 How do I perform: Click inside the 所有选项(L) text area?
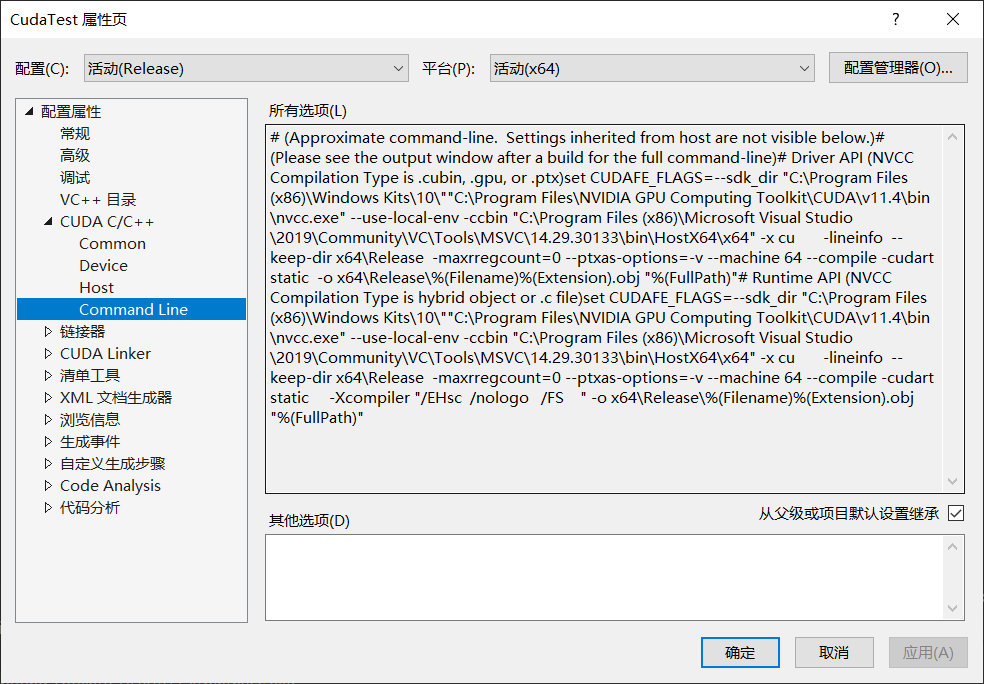pyautogui.click(x=604, y=309)
